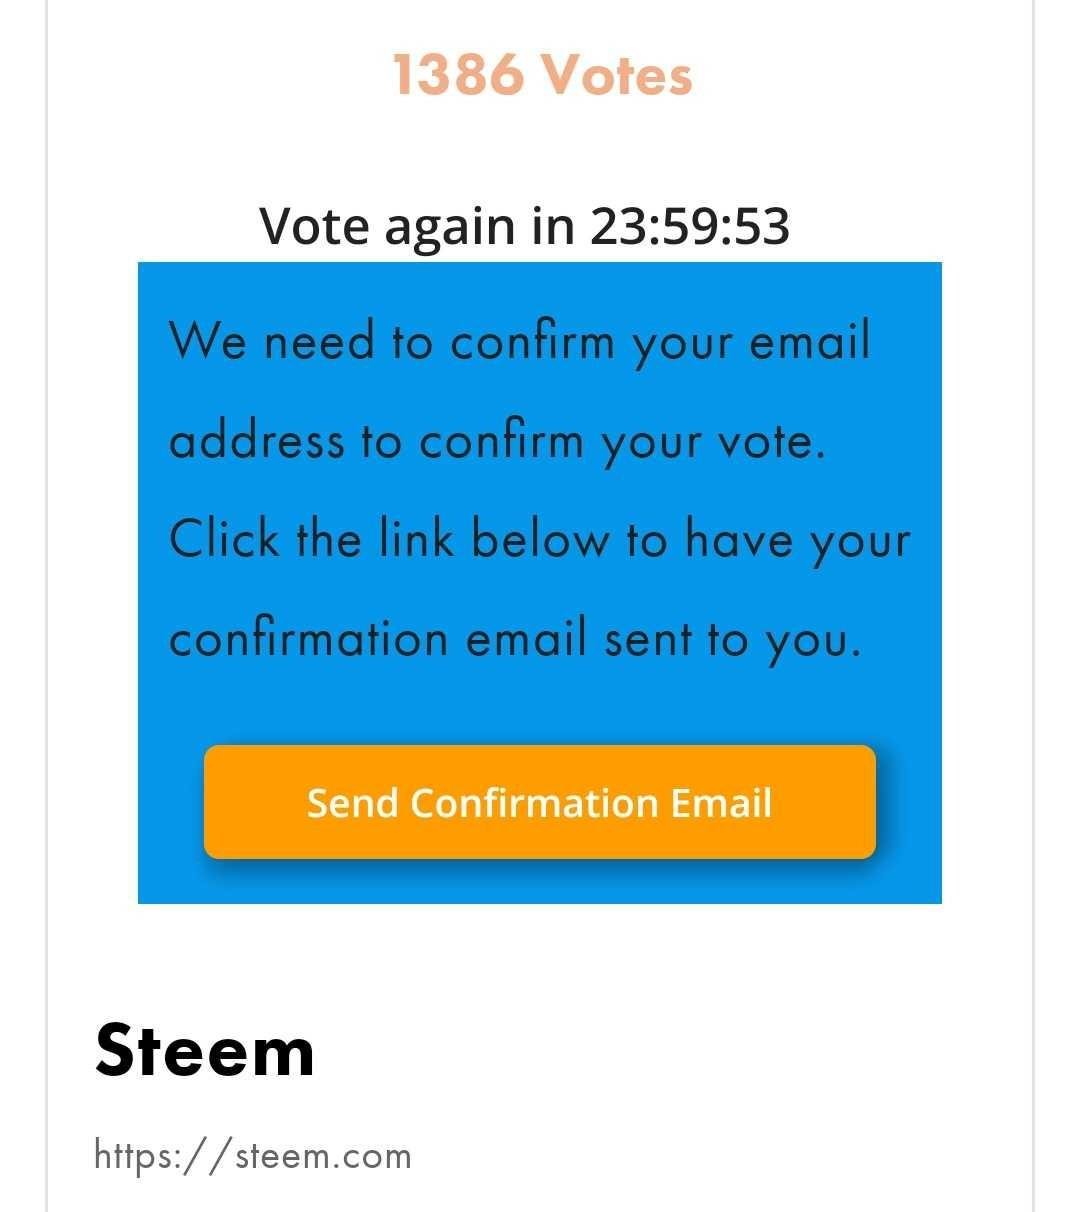This screenshot has width=1080, height=1212.
Task: Click the word "link" in the blue notice
Action: (x=416, y=541)
